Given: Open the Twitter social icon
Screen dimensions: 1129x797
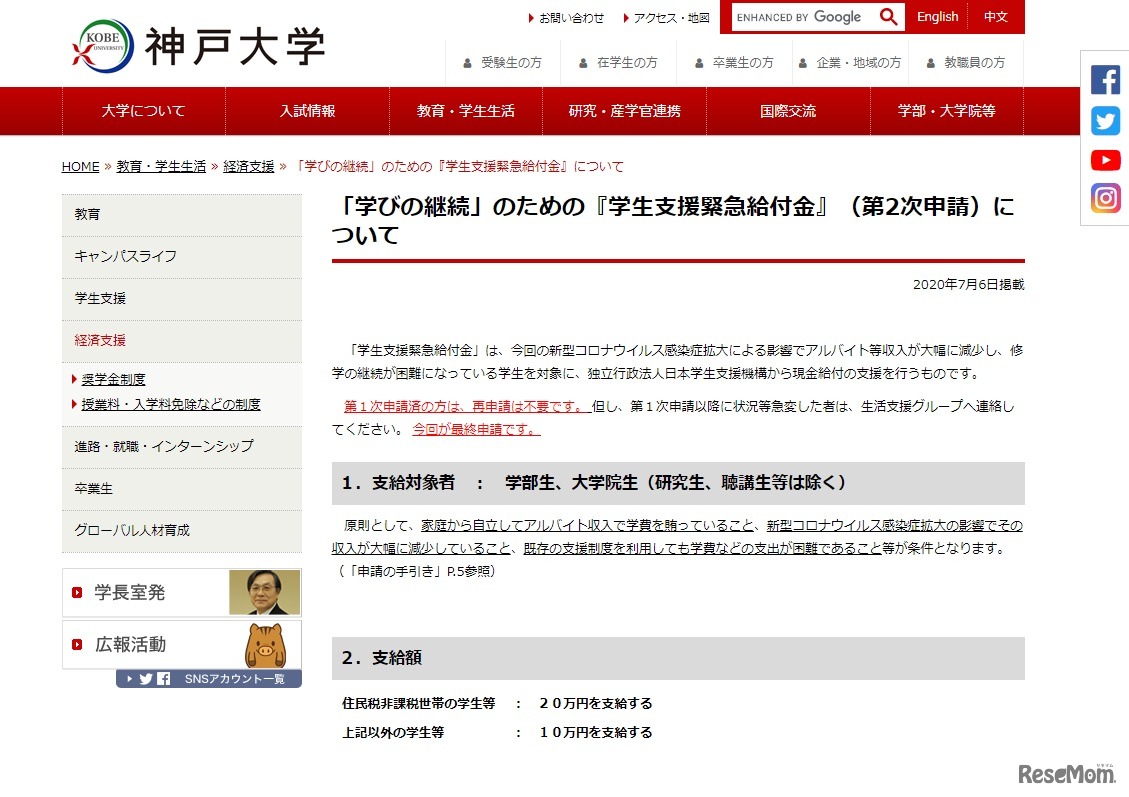Looking at the screenshot, I should [1105, 120].
